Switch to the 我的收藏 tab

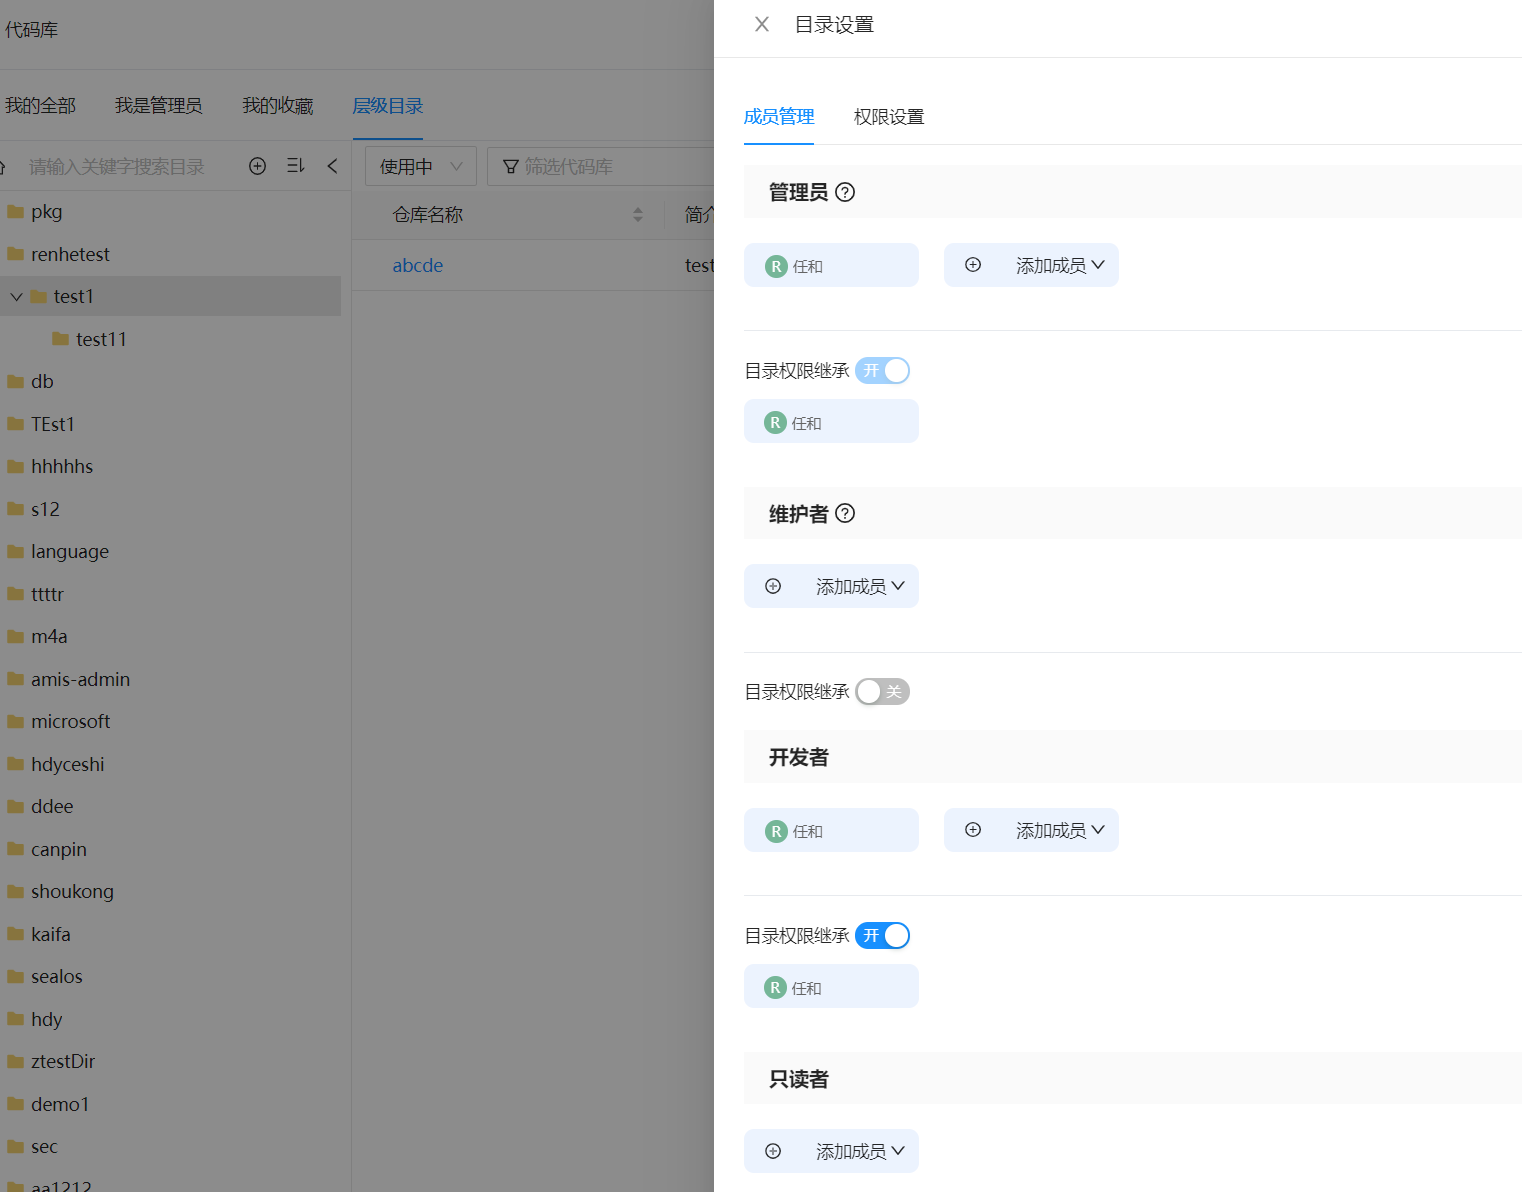coord(277,105)
